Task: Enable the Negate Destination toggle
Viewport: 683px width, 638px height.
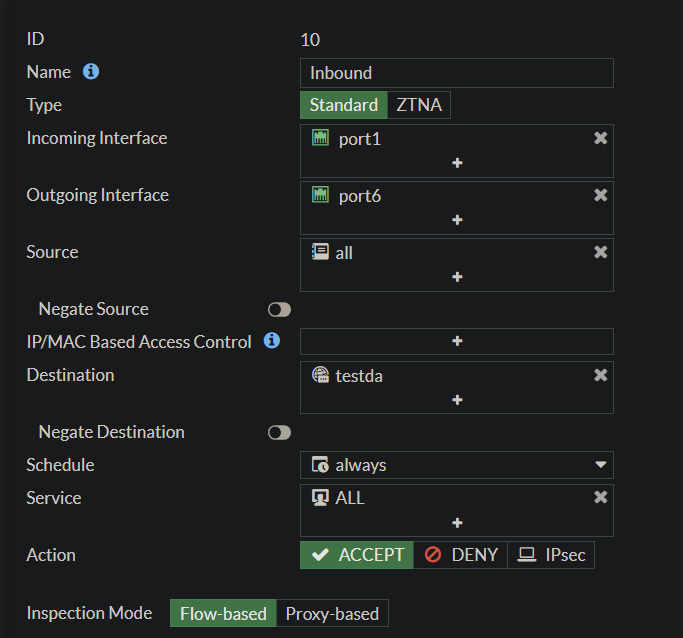Action: pos(279,433)
